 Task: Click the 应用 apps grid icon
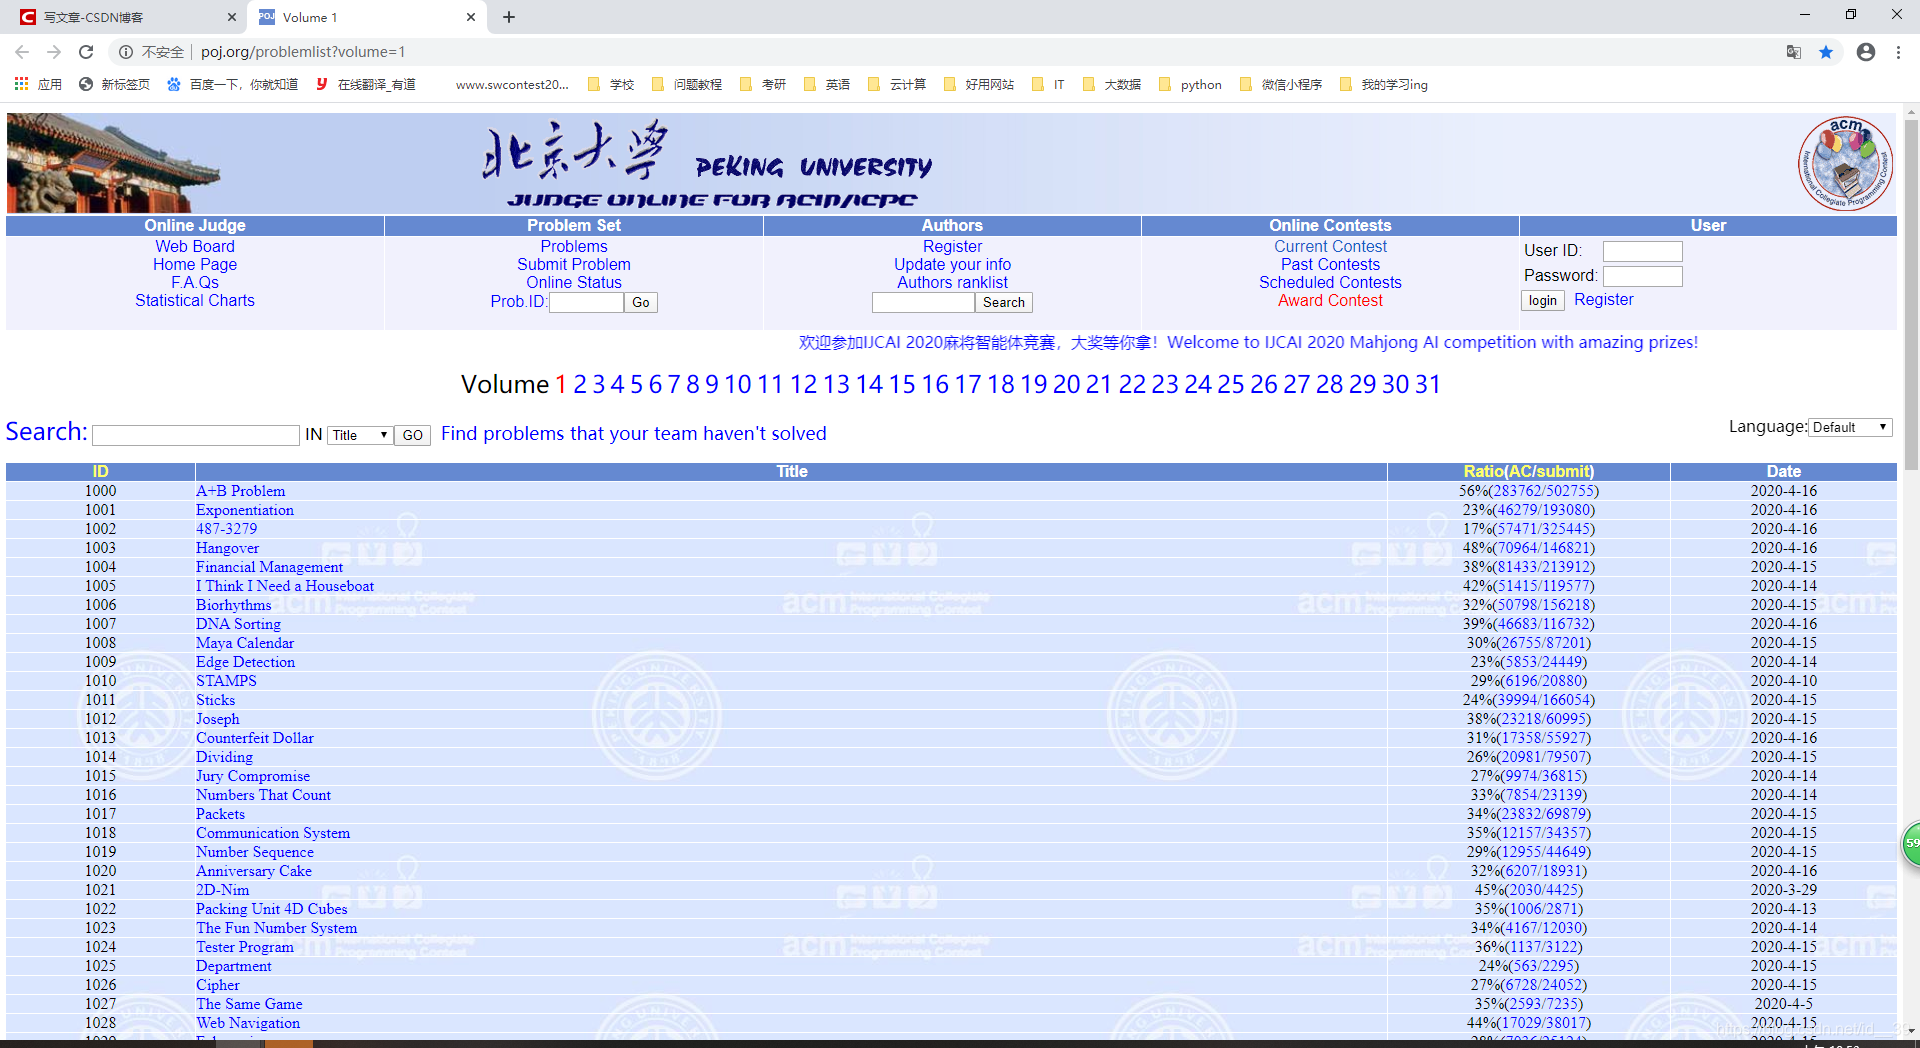point(21,84)
